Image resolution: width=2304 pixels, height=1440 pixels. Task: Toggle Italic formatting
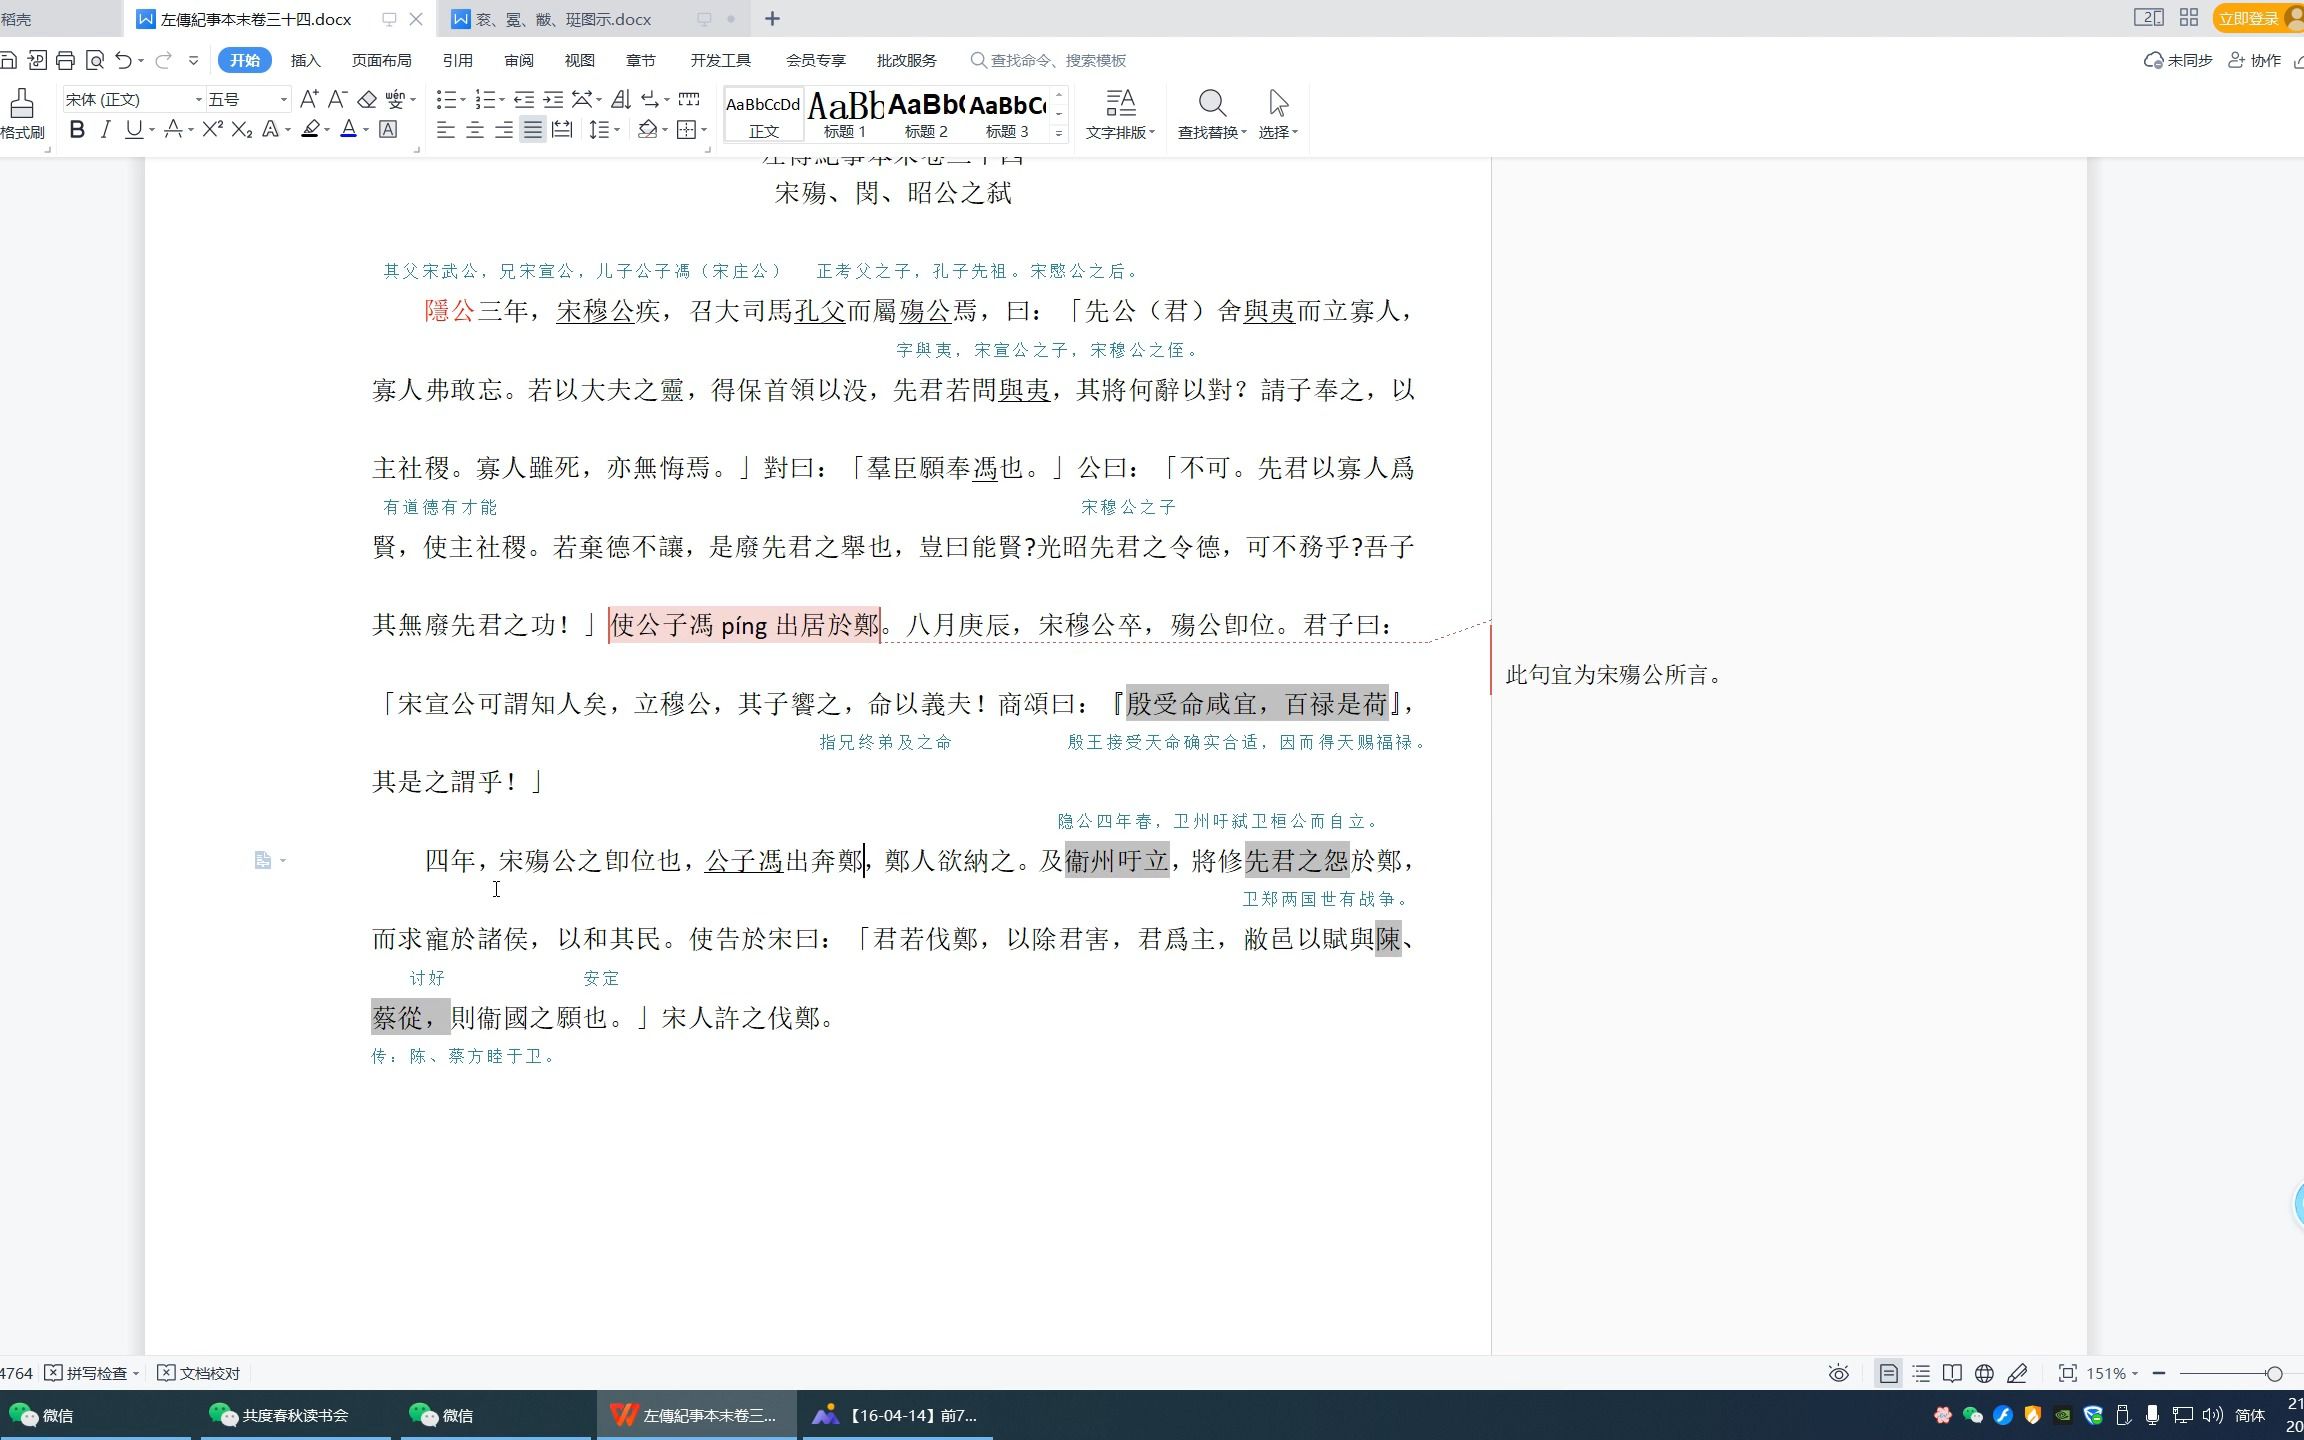click(x=105, y=129)
